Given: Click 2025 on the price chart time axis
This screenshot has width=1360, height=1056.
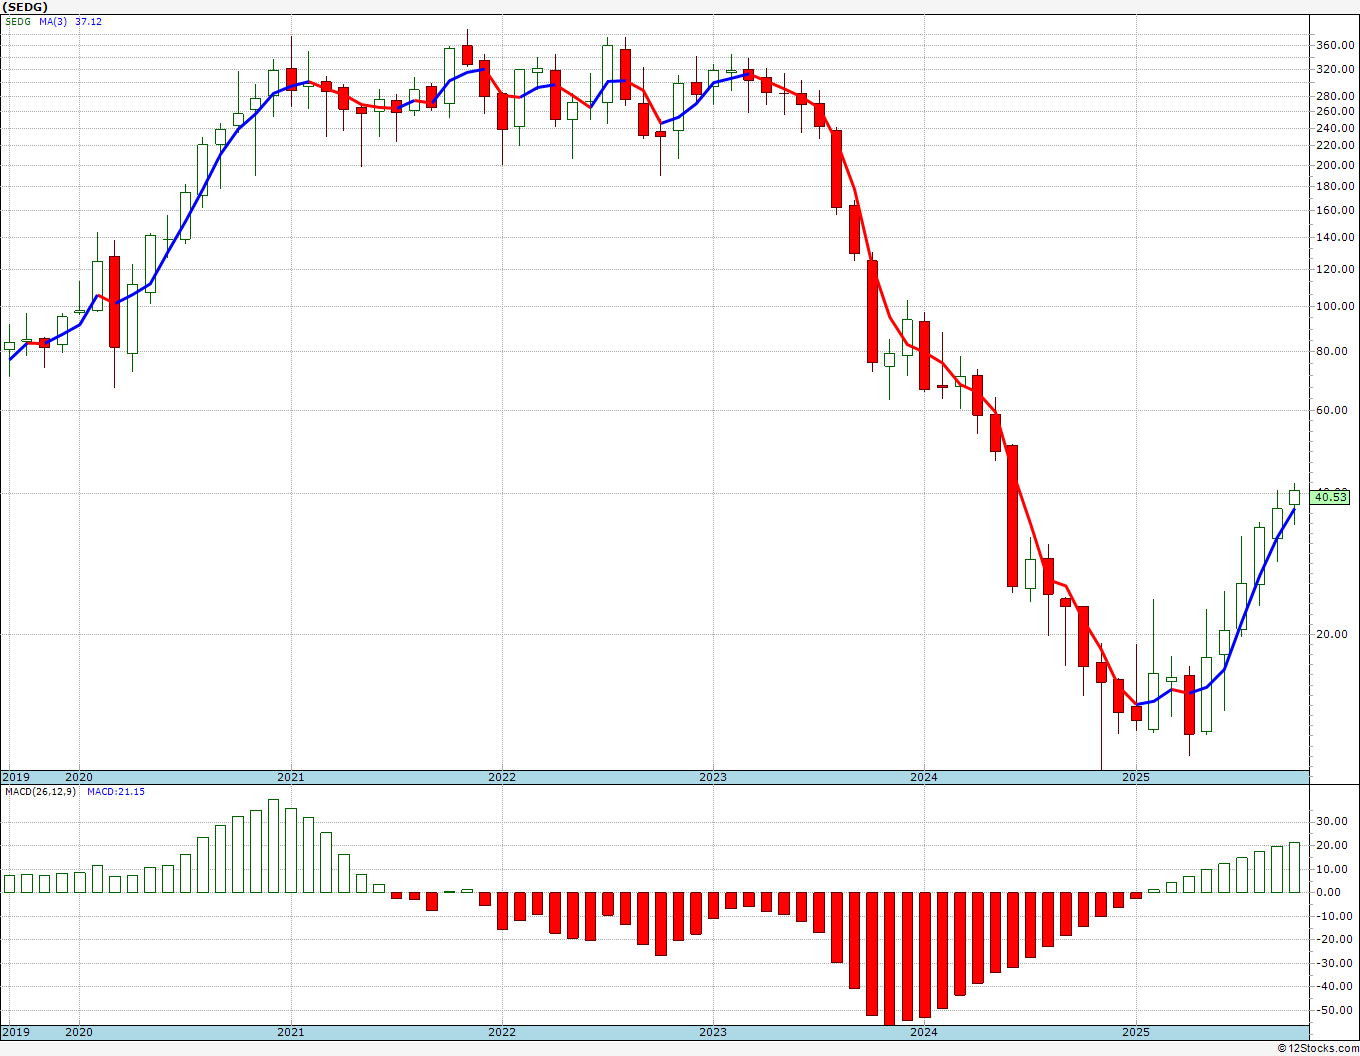Looking at the screenshot, I should [x=1136, y=777].
